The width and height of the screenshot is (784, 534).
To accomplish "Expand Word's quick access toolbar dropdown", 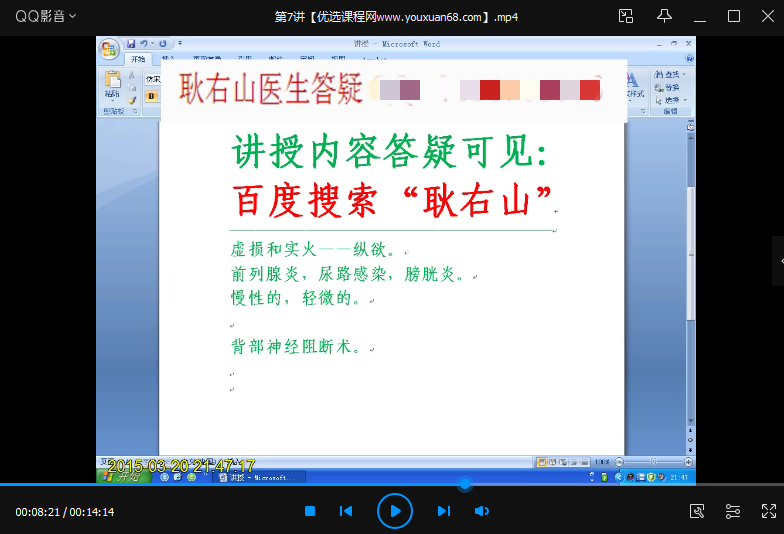I will click(x=179, y=44).
